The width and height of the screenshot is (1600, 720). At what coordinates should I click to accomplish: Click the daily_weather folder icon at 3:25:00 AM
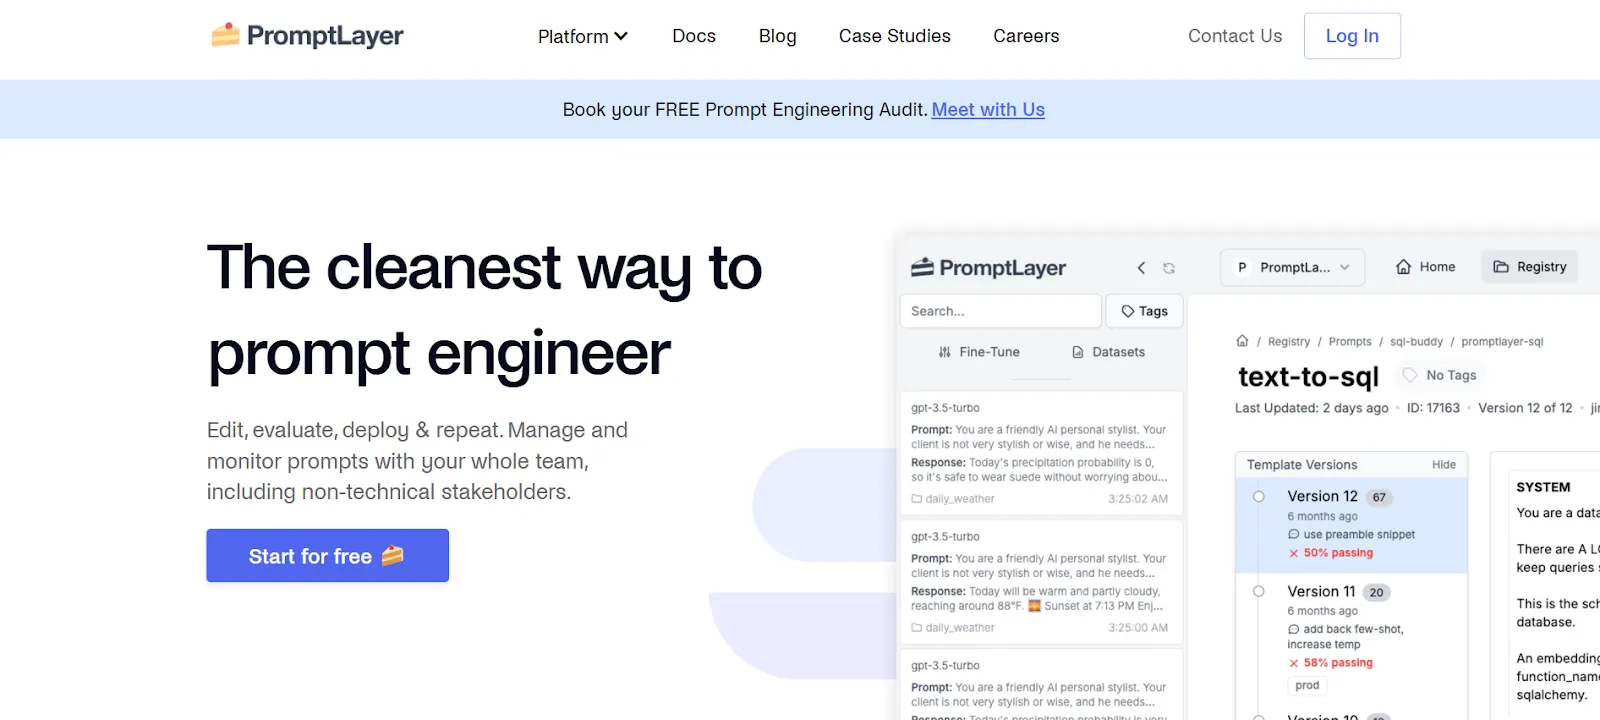pos(916,628)
